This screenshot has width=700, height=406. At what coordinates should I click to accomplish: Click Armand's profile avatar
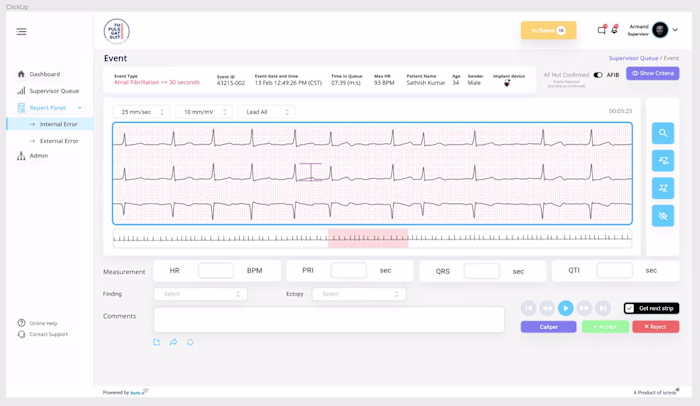[660, 30]
